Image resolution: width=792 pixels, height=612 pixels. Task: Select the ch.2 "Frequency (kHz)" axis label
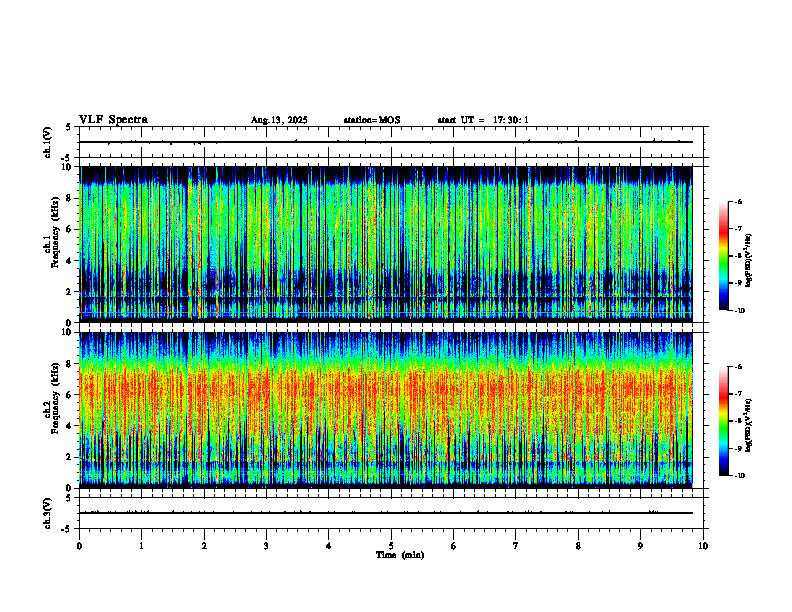click(56, 398)
